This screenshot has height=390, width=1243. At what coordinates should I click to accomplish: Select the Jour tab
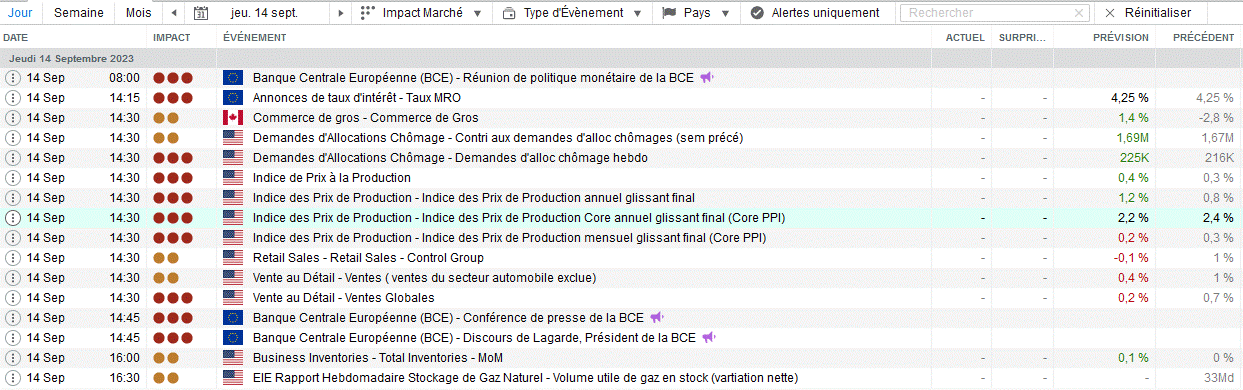click(x=21, y=13)
